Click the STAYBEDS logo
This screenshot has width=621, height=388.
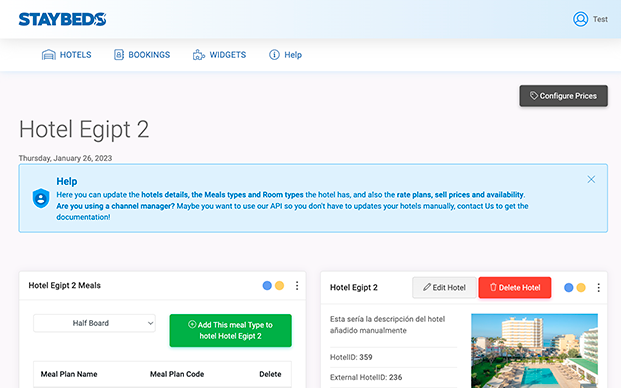[63, 19]
